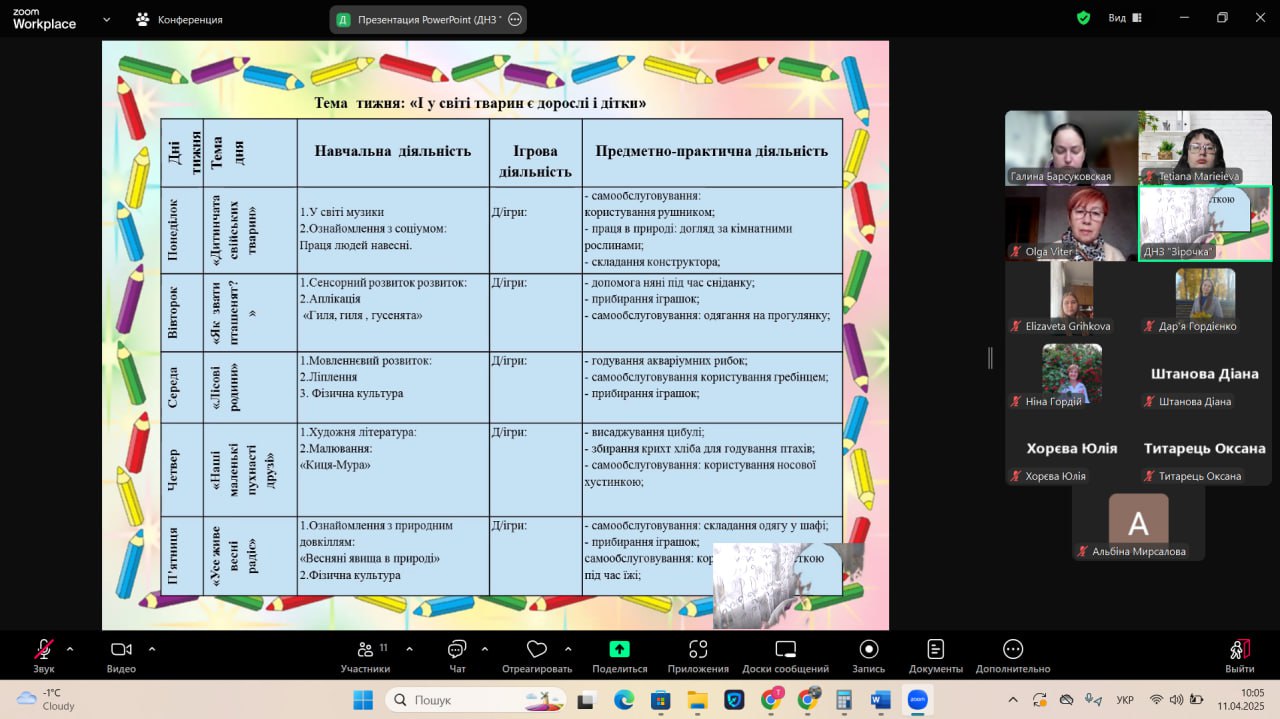Select Титарець Оксана participant tile
1280x719 pixels.
point(1205,448)
